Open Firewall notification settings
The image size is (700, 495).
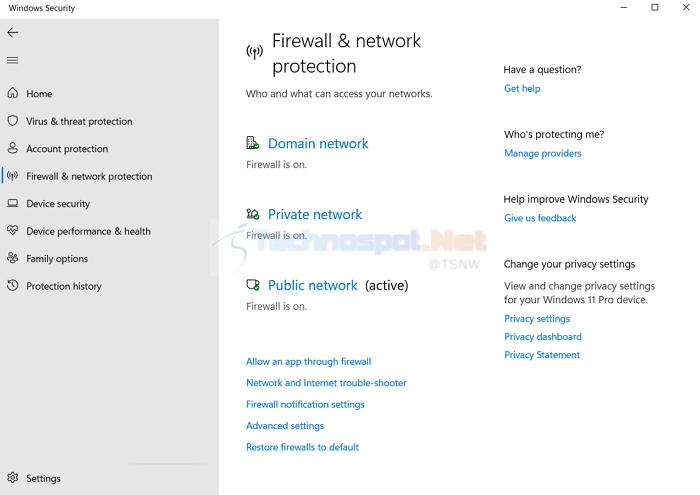(305, 404)
